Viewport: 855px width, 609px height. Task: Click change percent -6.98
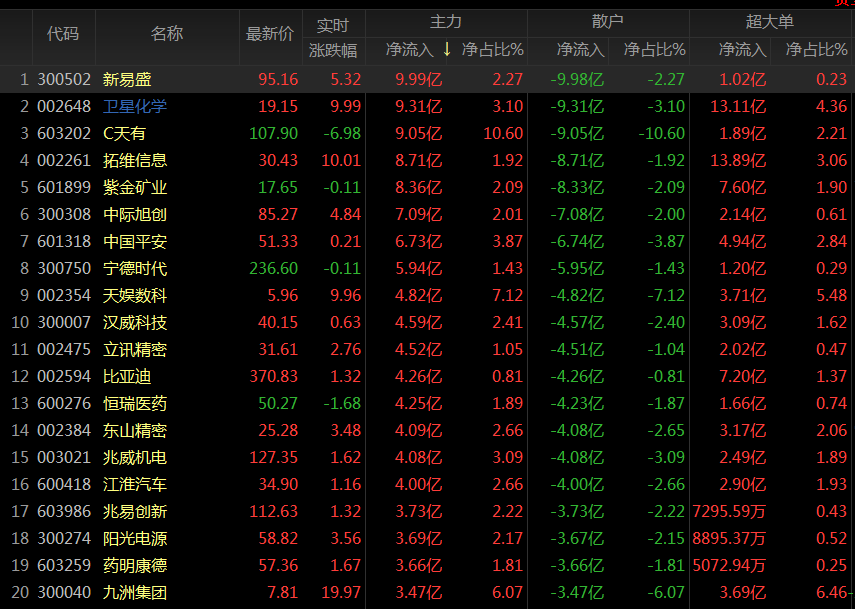click(342, 134)
